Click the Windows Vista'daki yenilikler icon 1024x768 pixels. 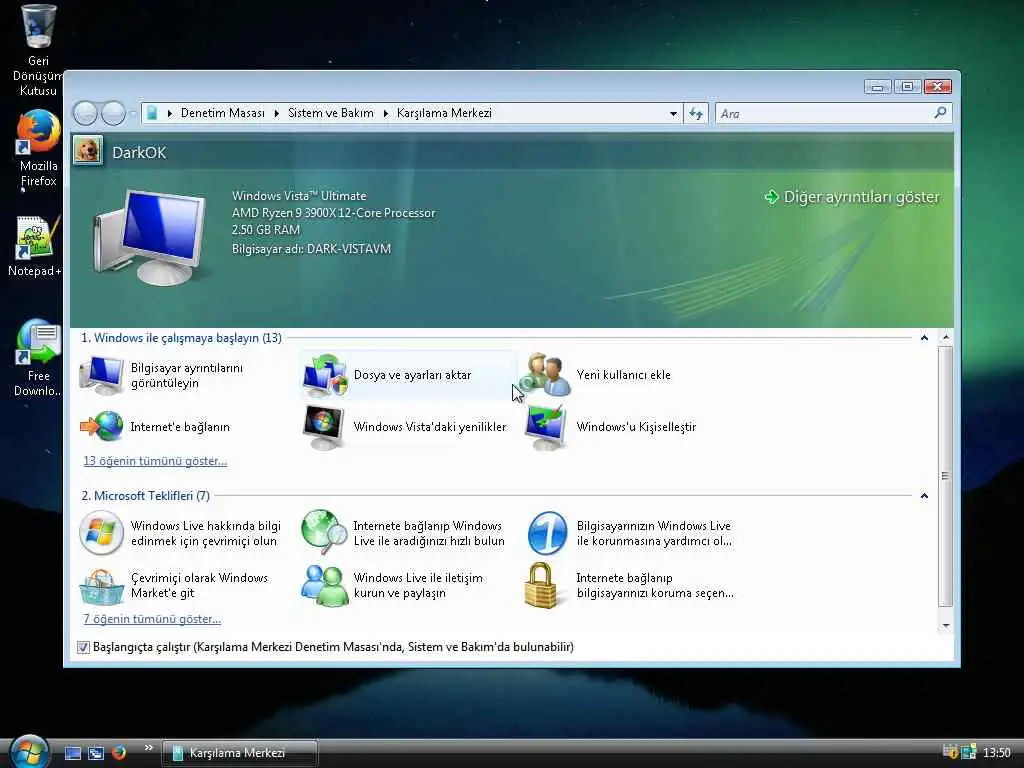pos(324,427)
